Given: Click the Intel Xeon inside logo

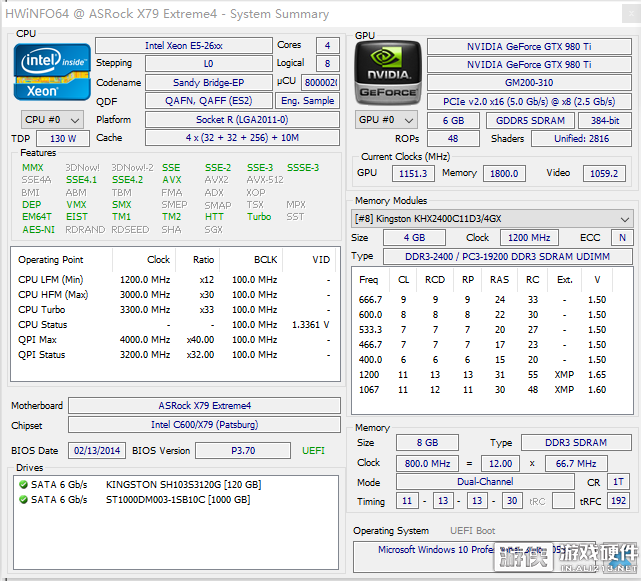Looking at the screenshot, I should pyautogui.click(x=52, y=72).
